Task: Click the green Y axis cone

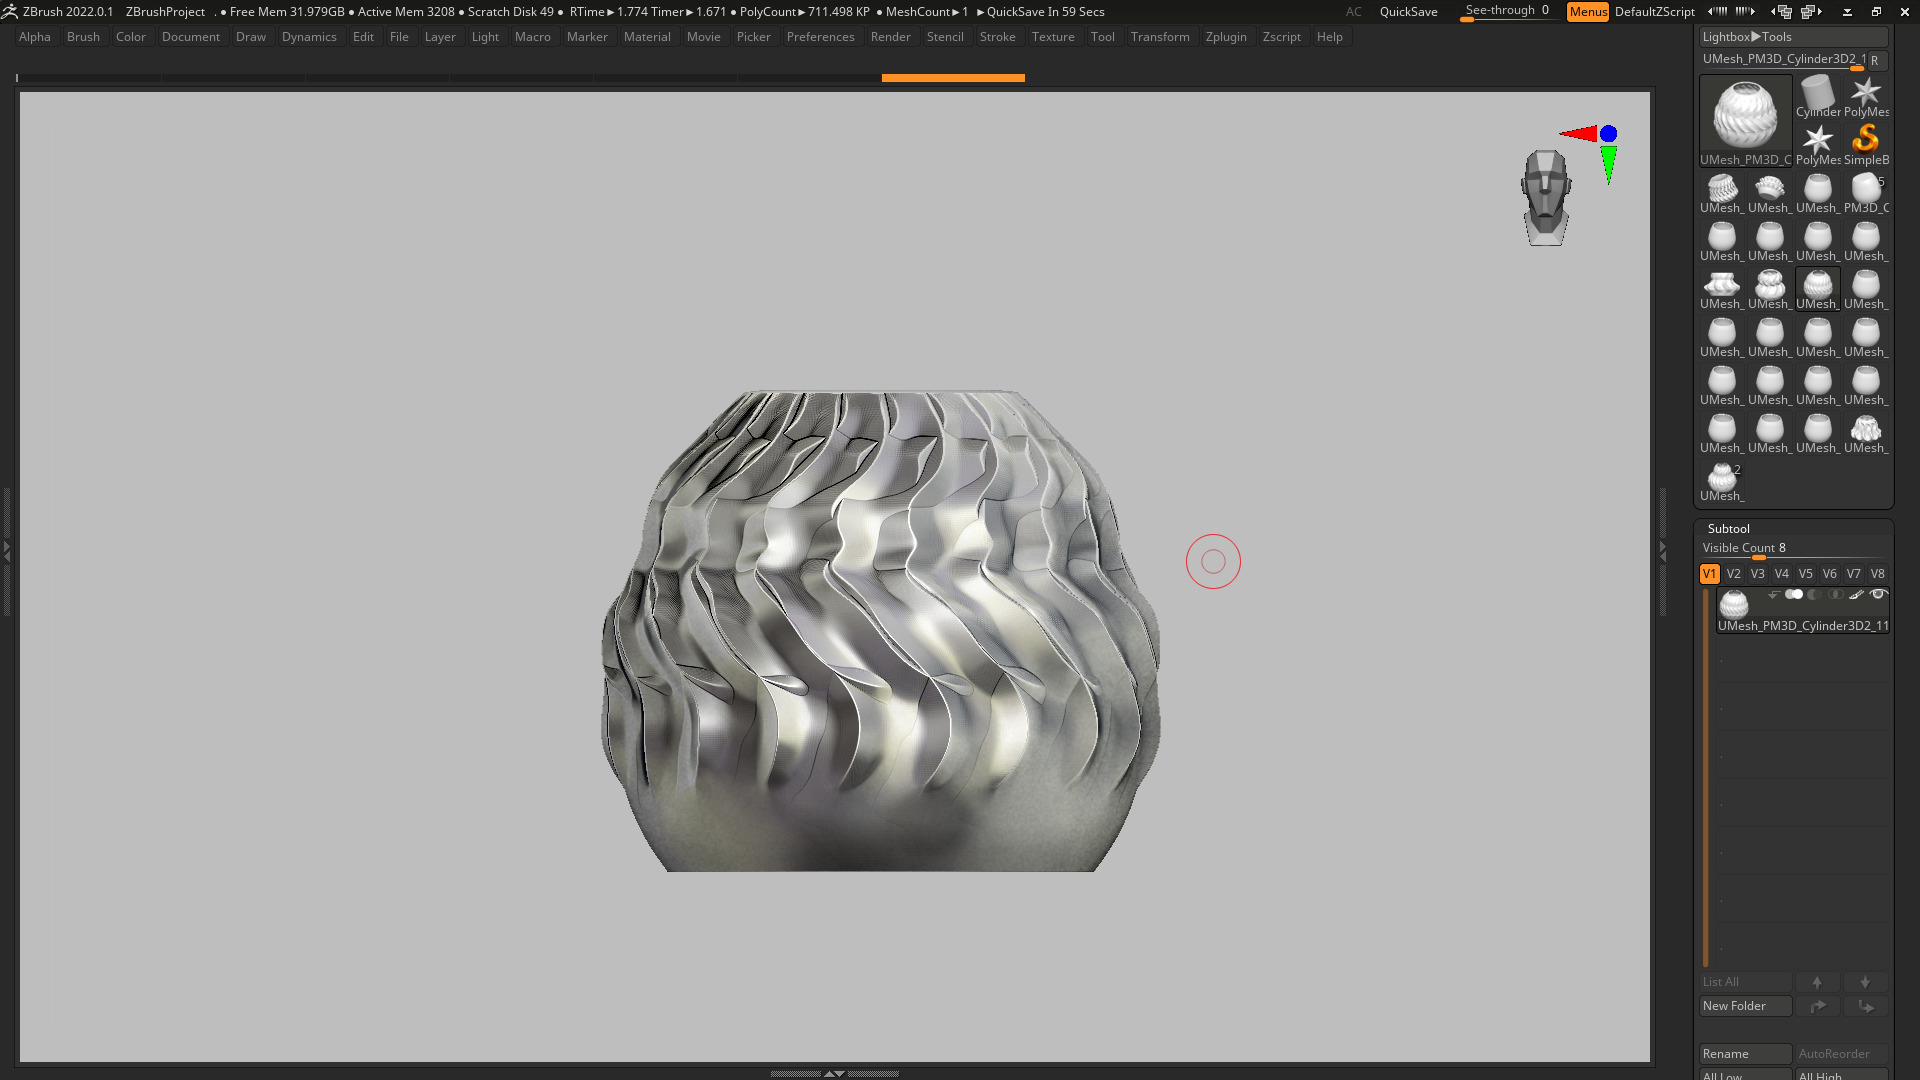Action: [1608, 164]
